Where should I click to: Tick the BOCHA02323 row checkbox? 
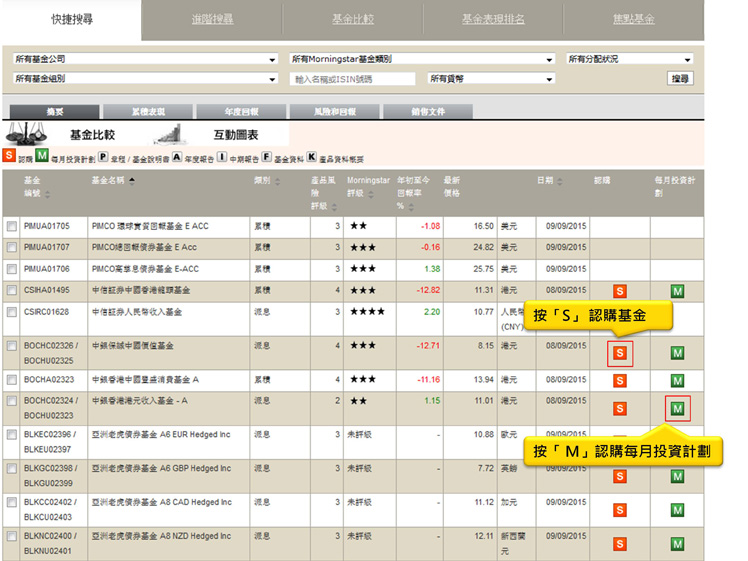[x=11, y=380]
